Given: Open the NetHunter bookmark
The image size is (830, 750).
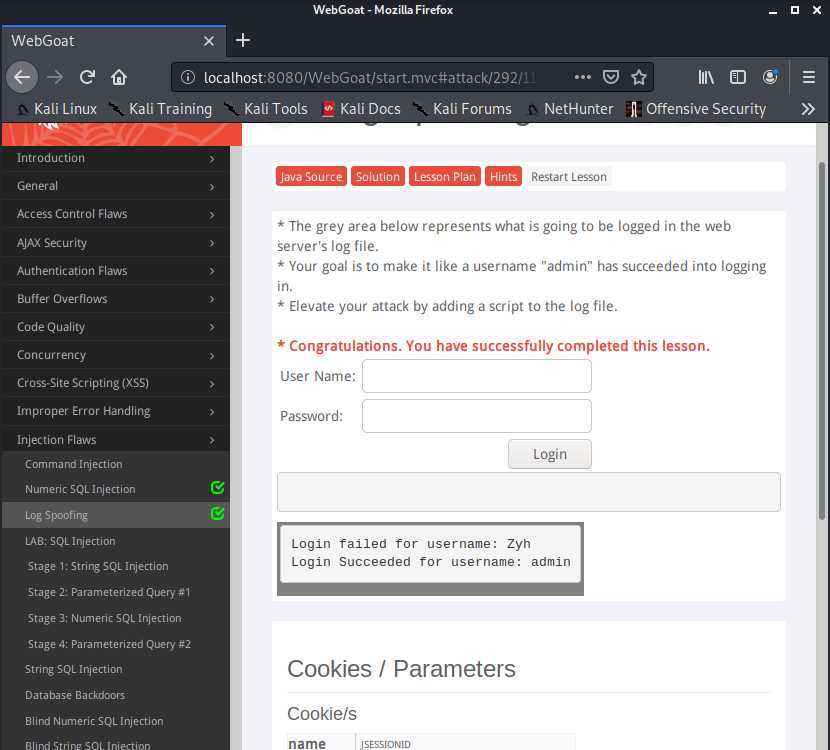Looking at the screenshot, I should [x=570, y=109].
